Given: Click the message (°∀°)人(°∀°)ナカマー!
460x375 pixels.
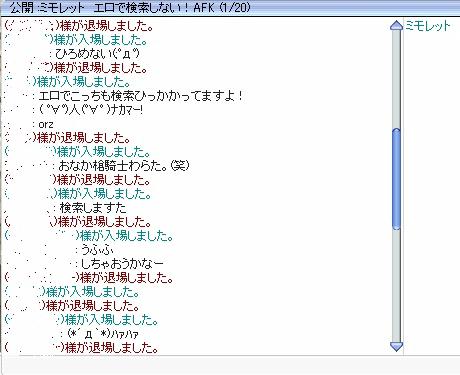Looking at the screenshot, I should point(91,110).
